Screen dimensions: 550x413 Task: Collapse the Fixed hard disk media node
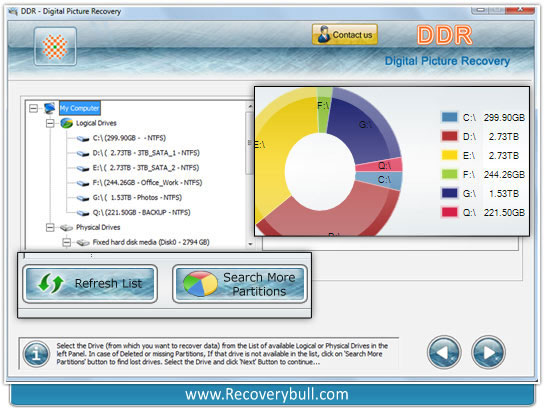point(67,242)
